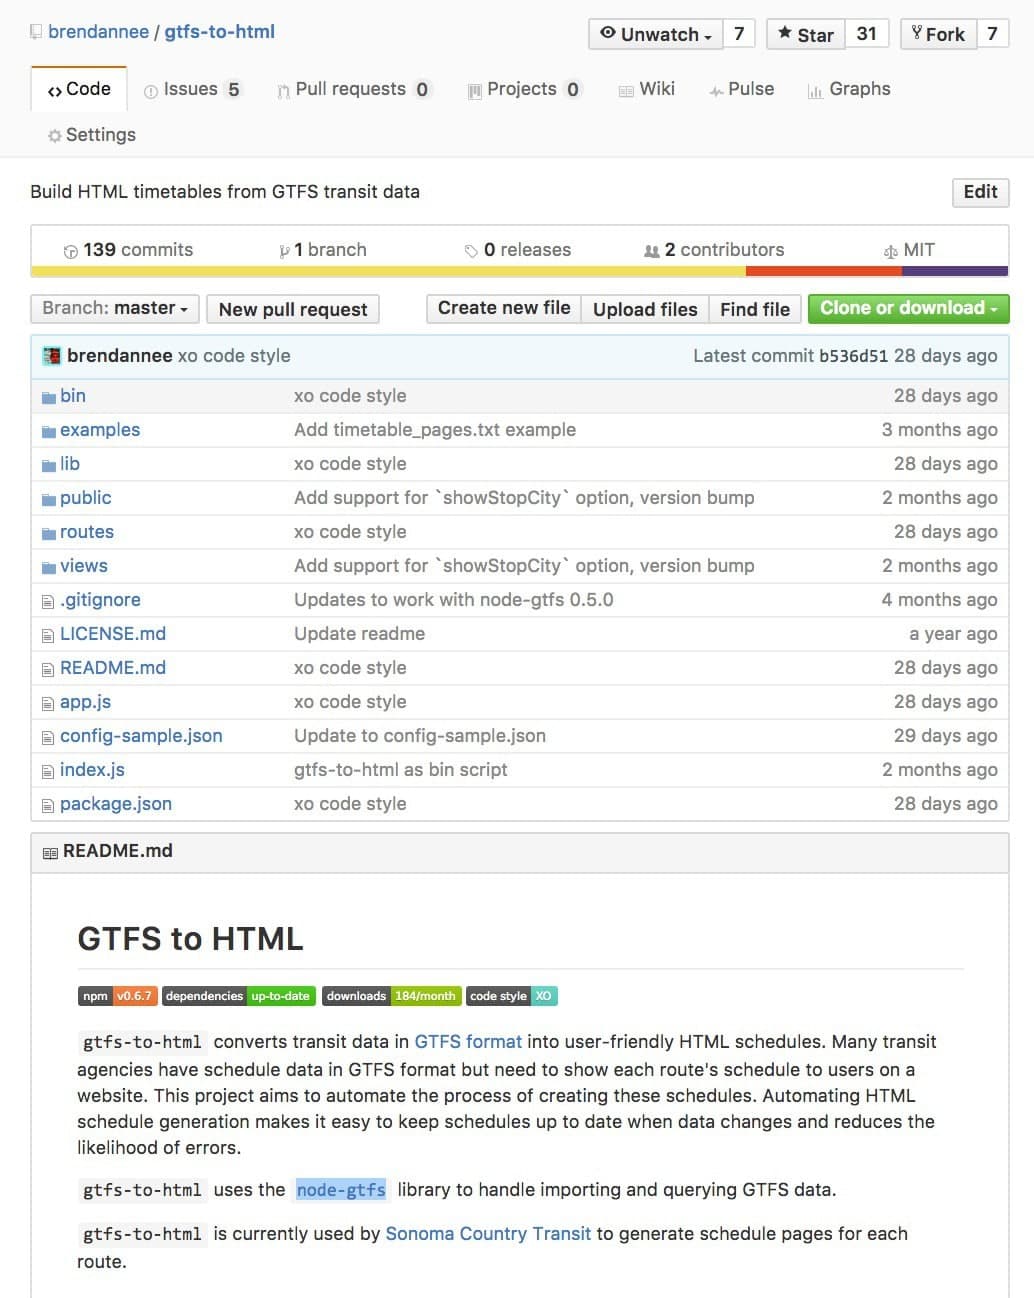Click the views folder icon

pos(49,567)
